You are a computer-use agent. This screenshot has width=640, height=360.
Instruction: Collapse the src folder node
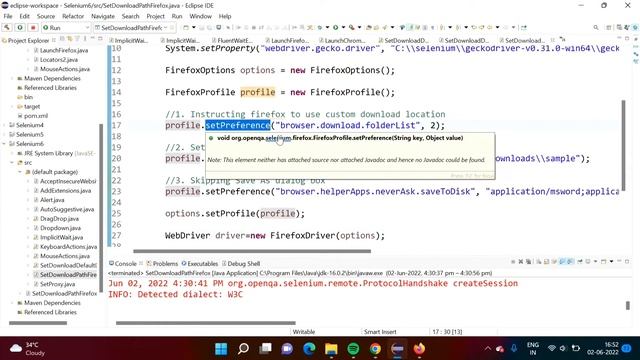[12, 162]
